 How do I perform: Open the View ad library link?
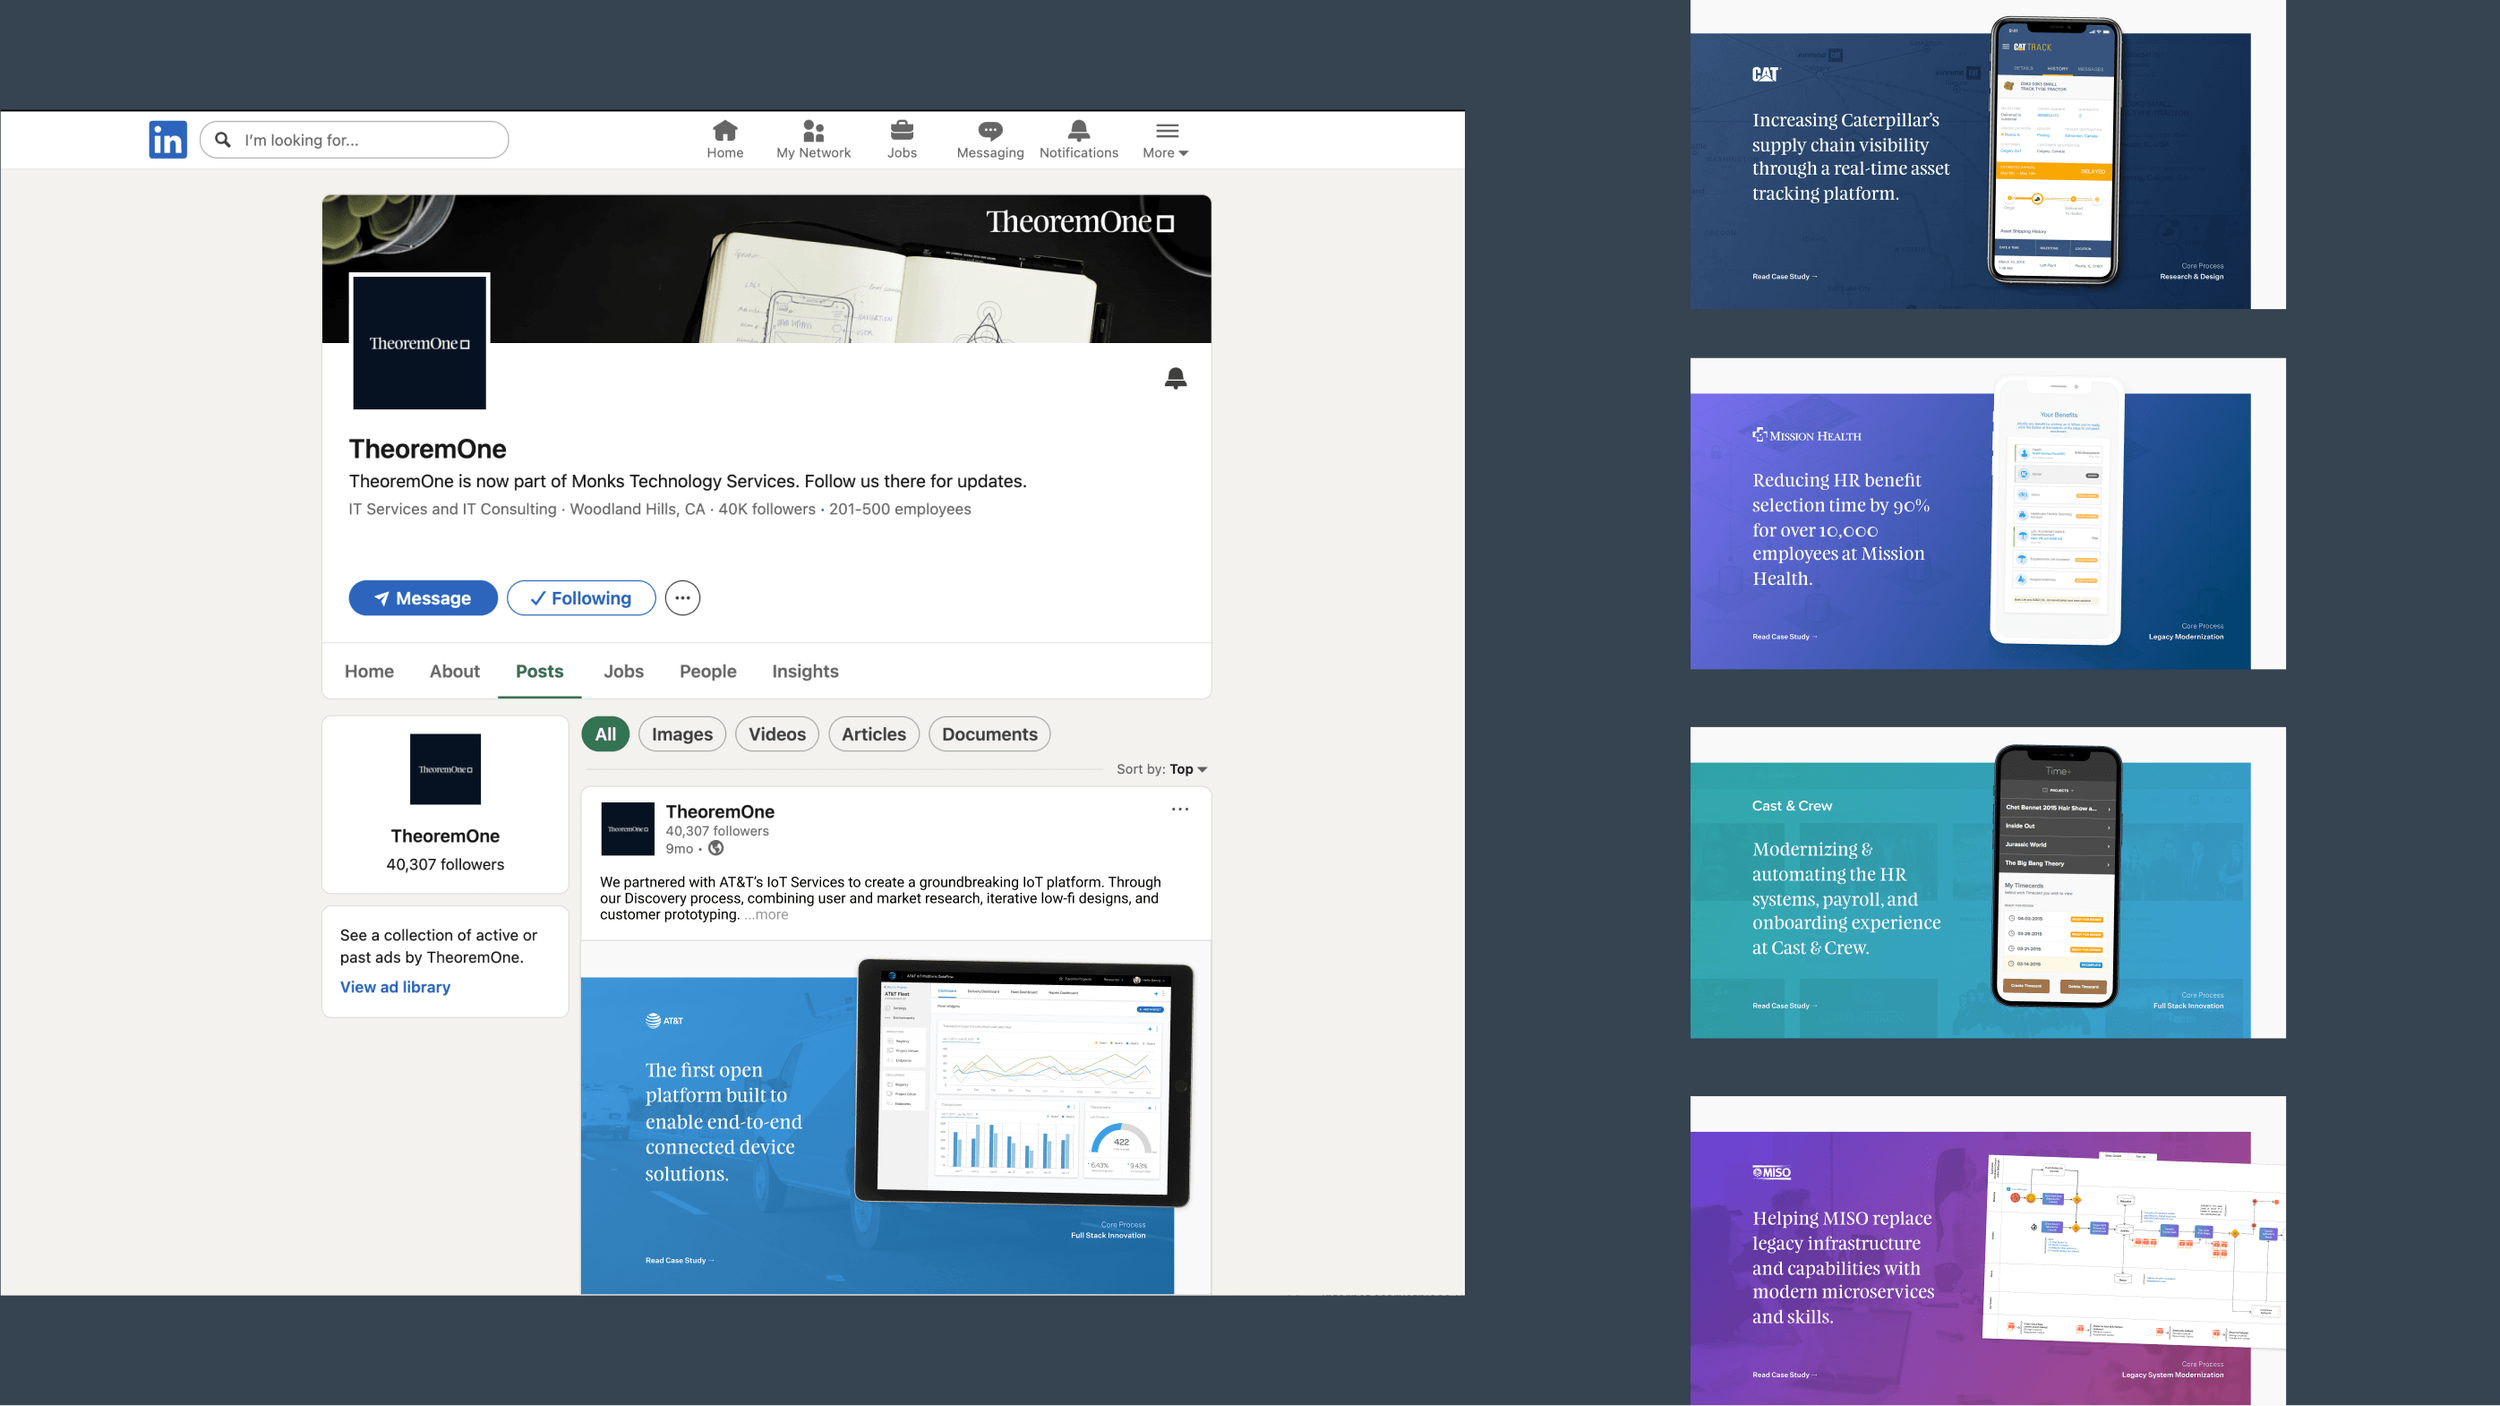pyautogui.click(x=395, y=987)
